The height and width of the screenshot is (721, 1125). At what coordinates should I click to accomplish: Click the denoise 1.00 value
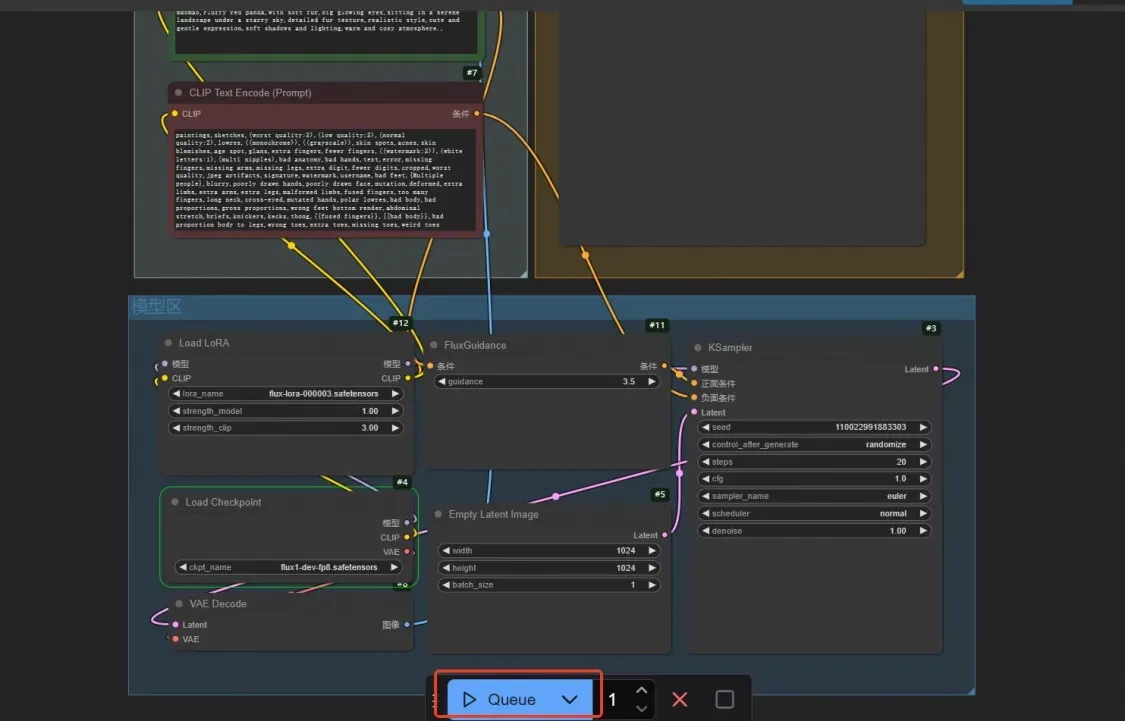click(x=898, y=531)
